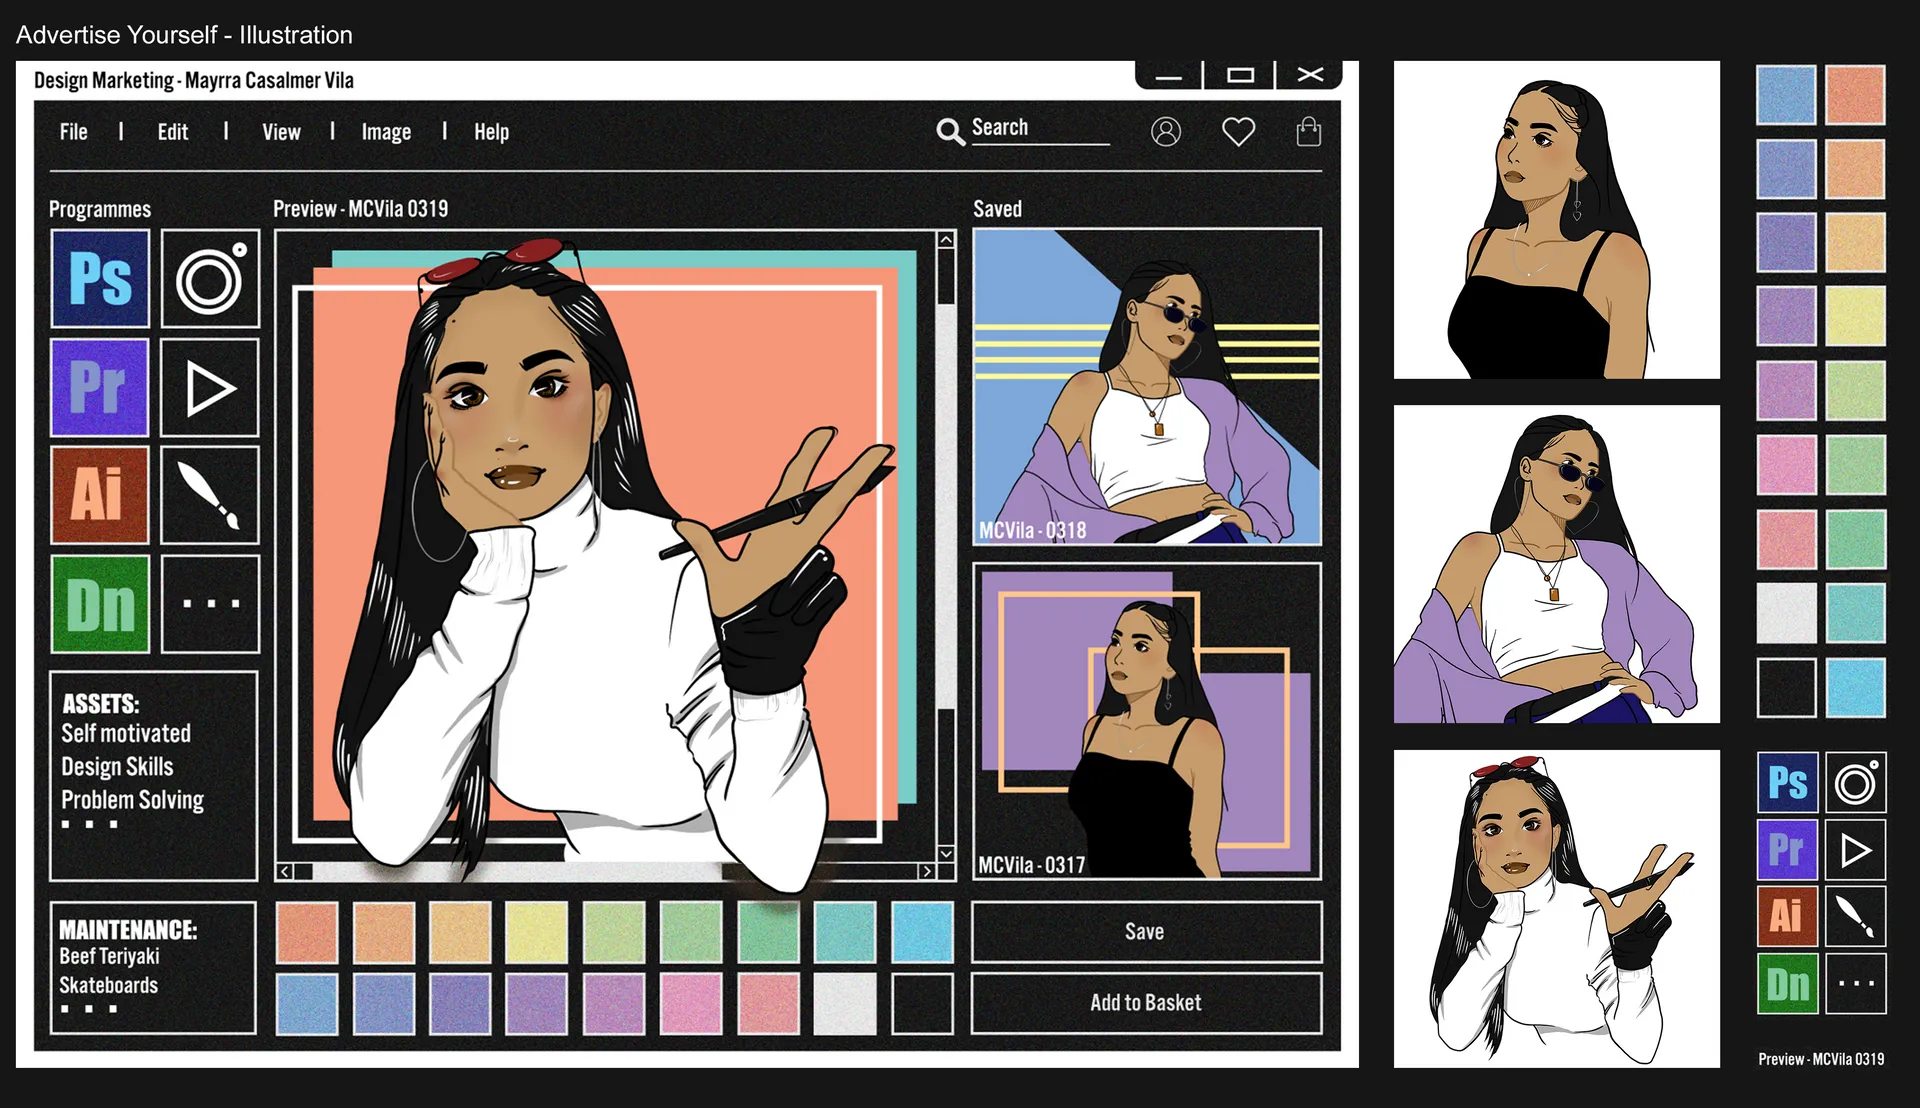Click the play triangle icon
The width and height of the screenshot is (1920, 1108).
coord(210,387)
